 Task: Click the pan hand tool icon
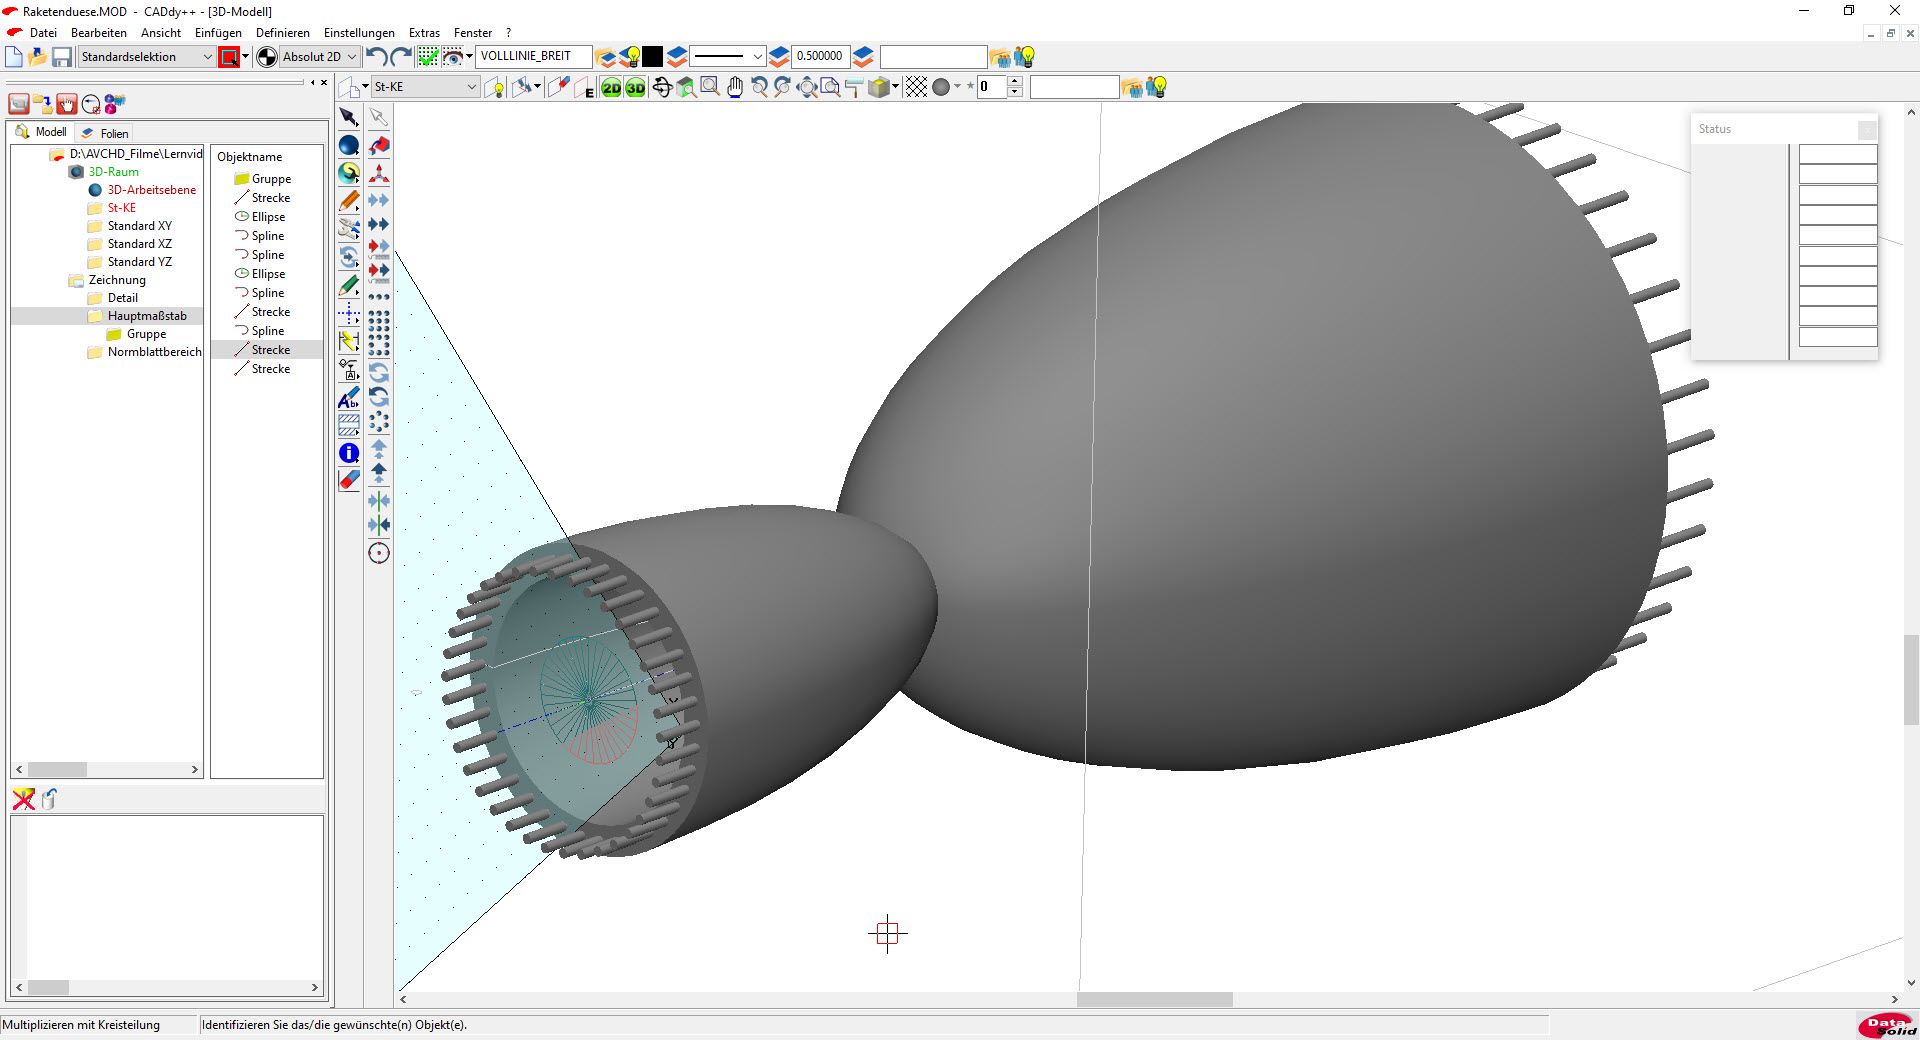tap(735, 88)
